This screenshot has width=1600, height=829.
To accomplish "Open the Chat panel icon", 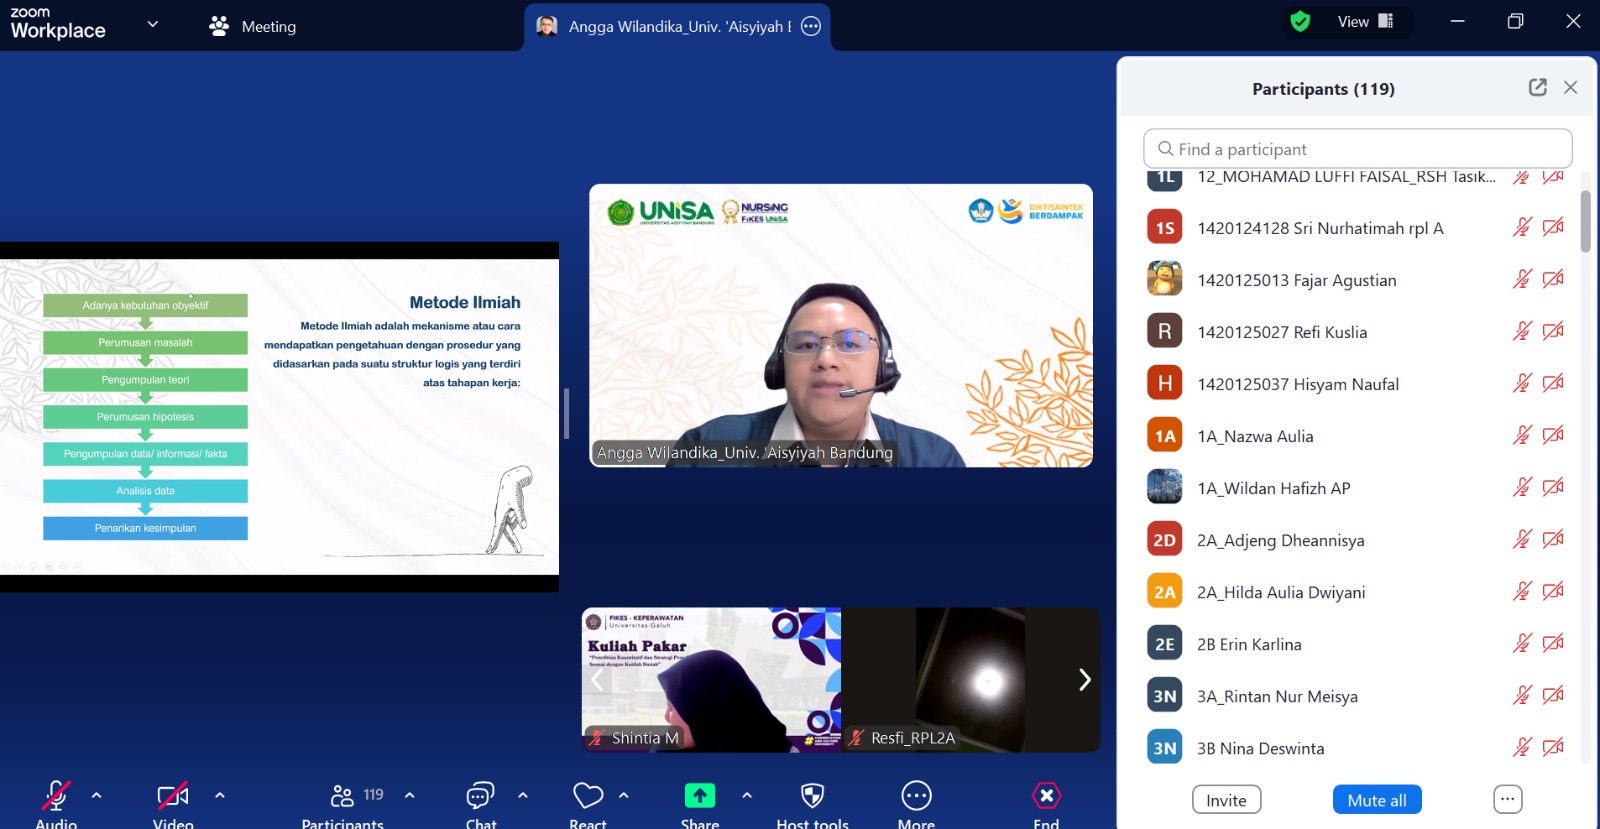I will 480,796.
